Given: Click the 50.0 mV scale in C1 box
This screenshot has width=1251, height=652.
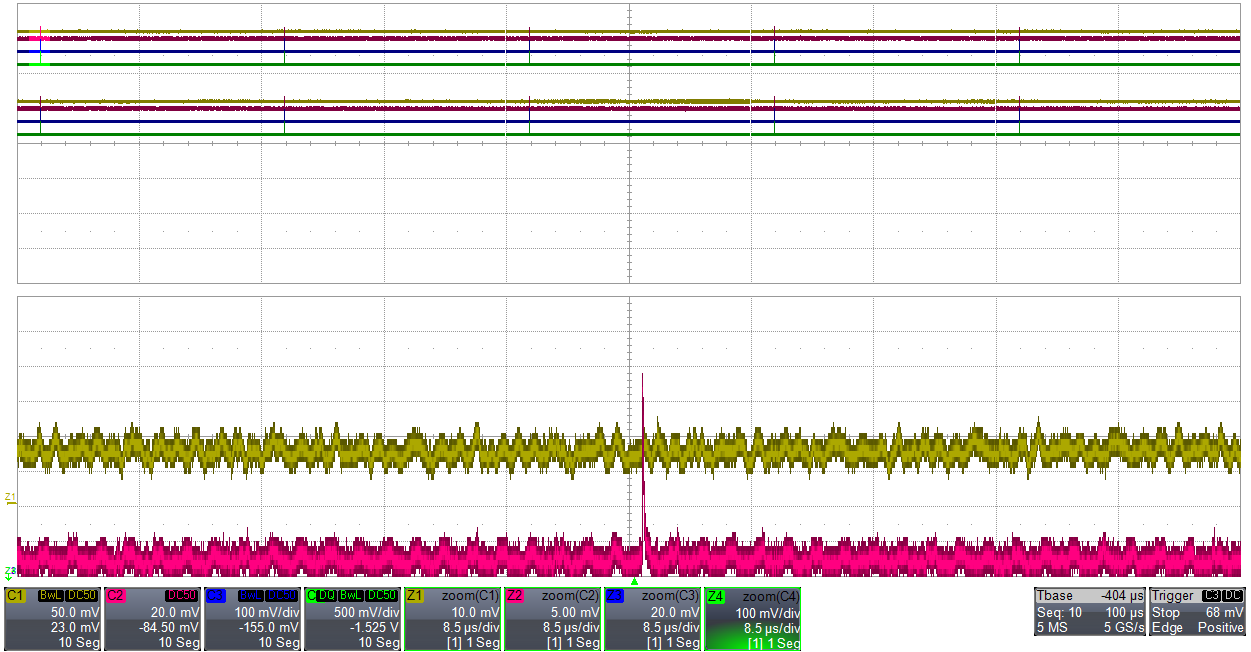Looking at the screenshot, I should click(76, 612).
